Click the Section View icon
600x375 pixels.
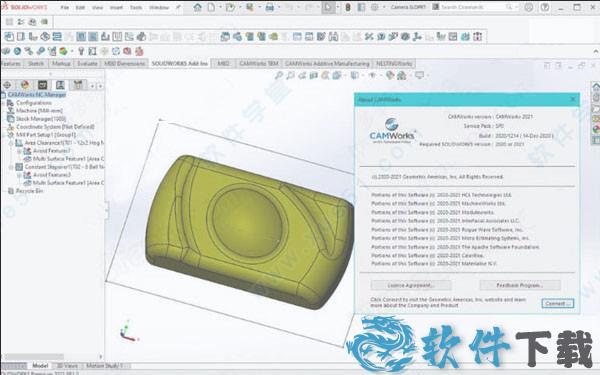pyautogui.click(x=314, y=75)
